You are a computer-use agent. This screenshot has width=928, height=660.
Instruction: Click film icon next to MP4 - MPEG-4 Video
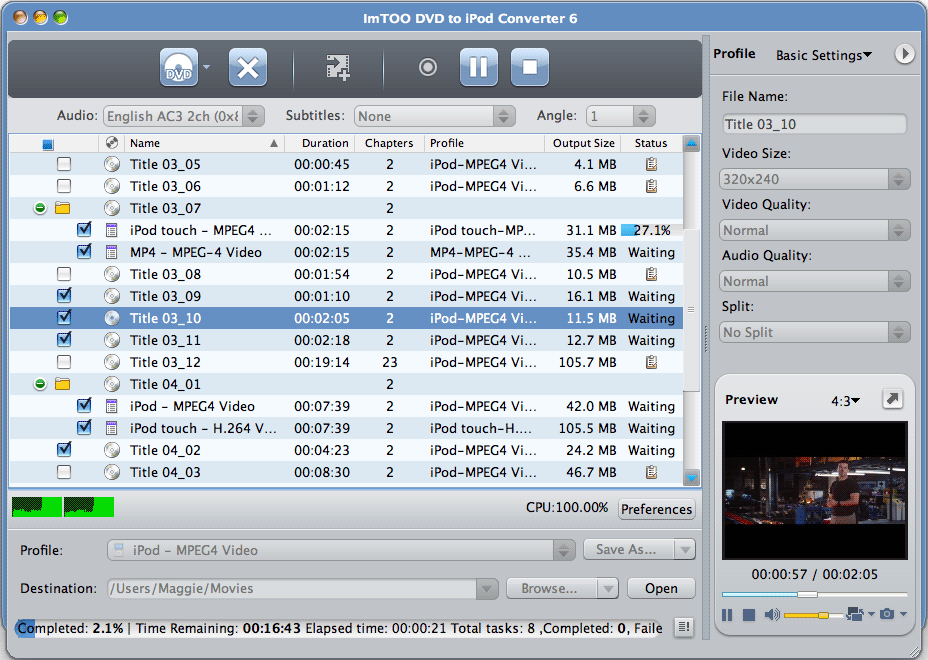[111, 252]
